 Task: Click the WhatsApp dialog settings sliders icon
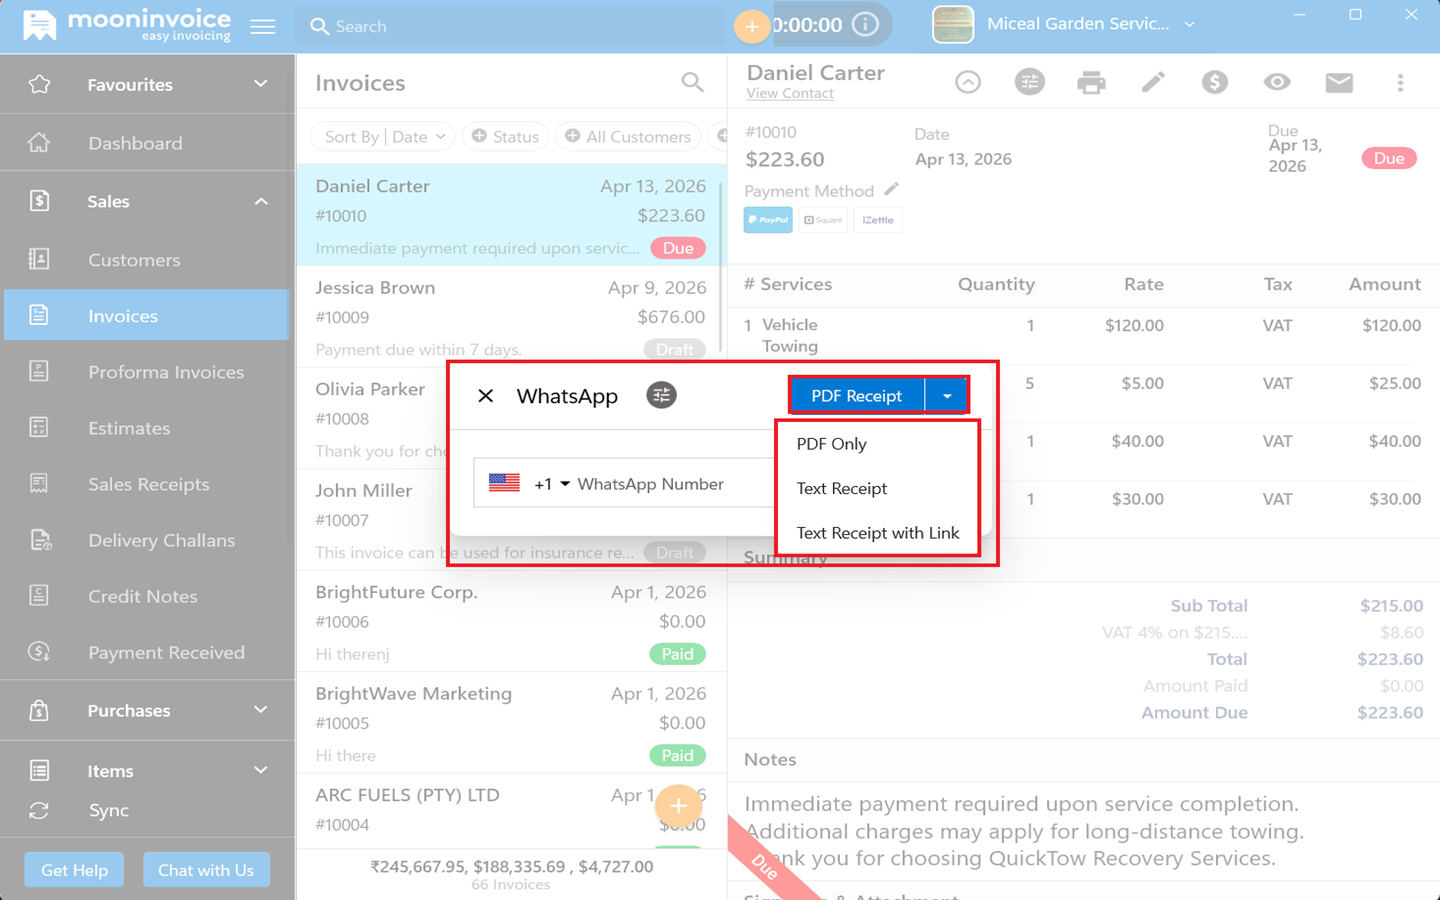click(x=661, y=396)
